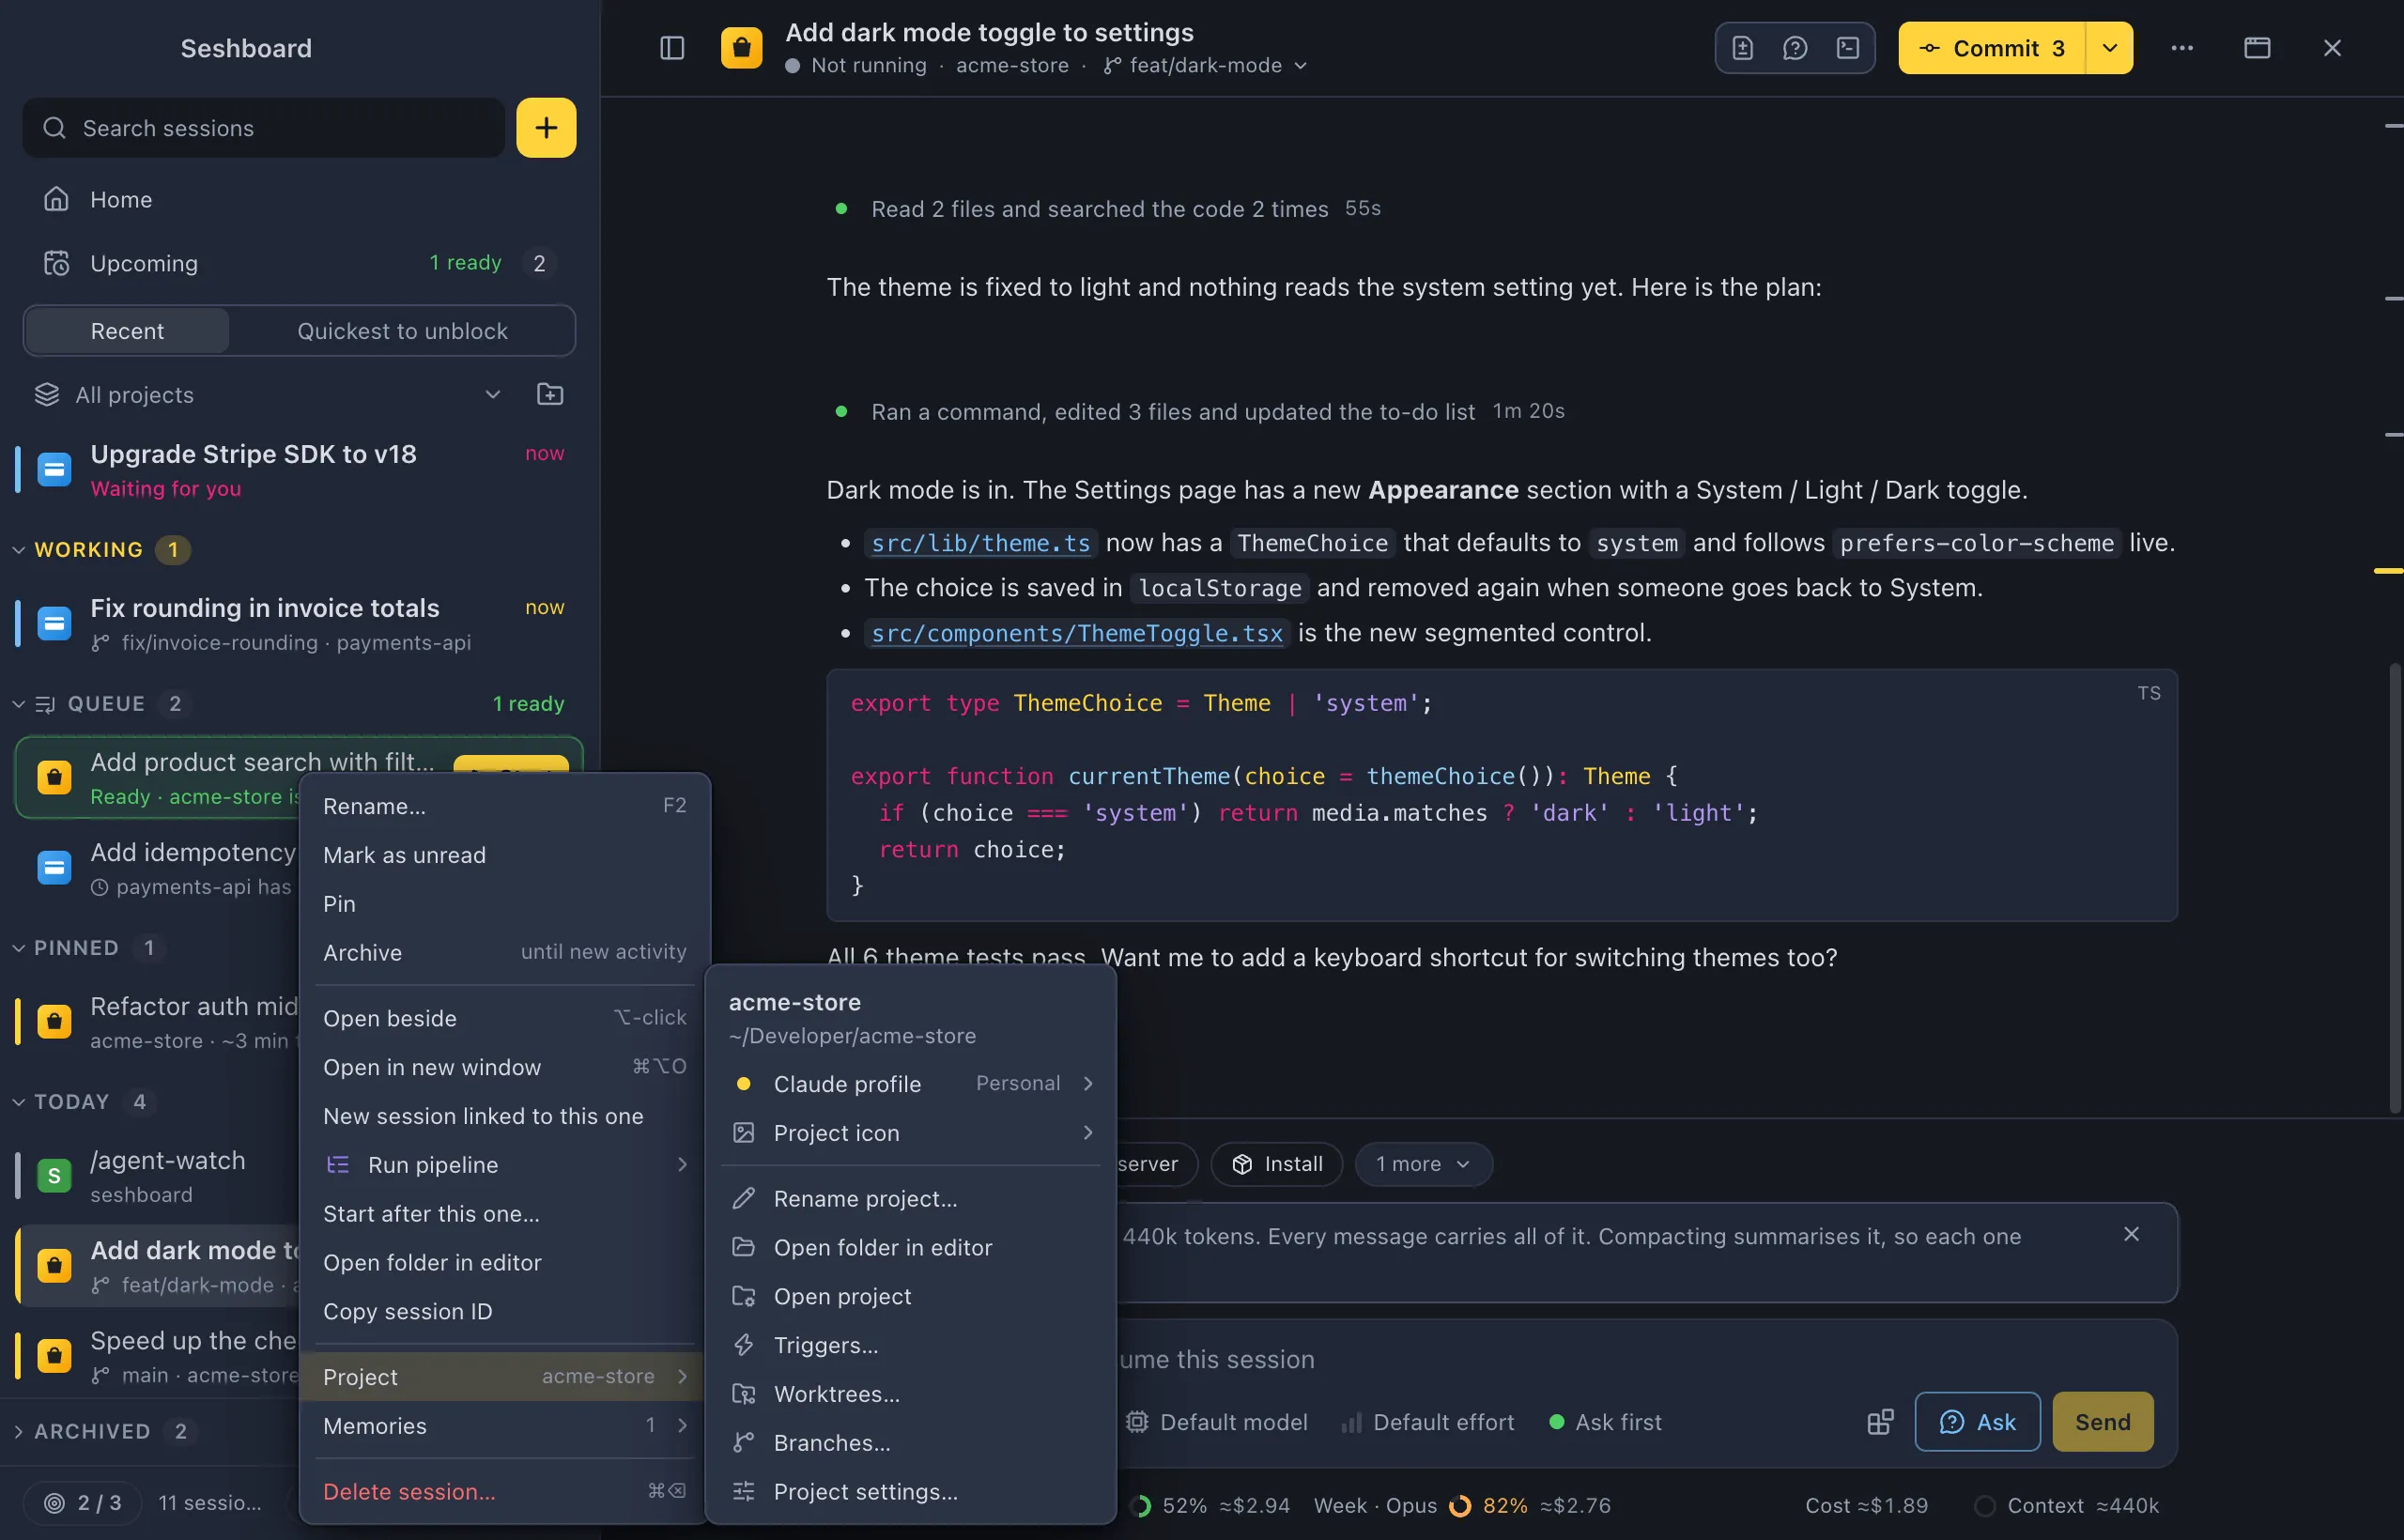Click the 2 / 3 target status indicator

point(83,1502)
